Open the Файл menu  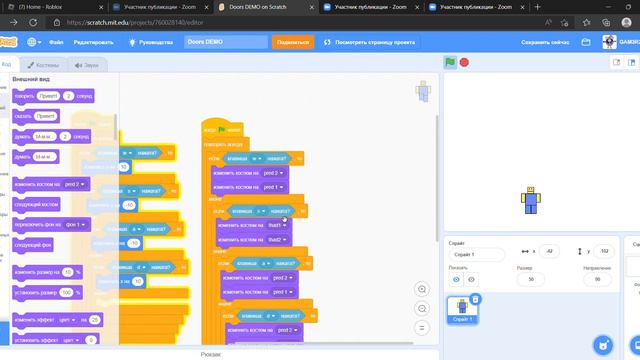(56, 42)
